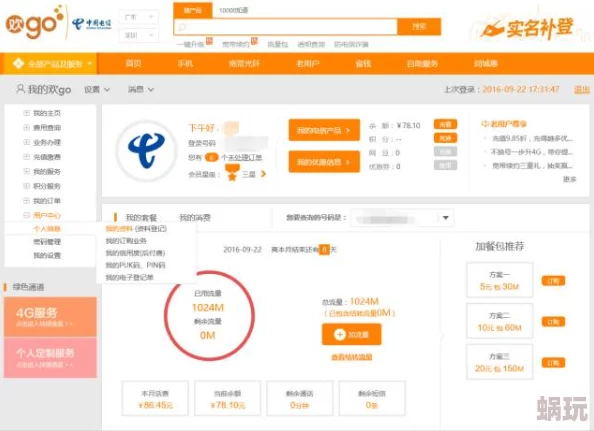Viewport: 594px width, 431px height.
Task: Click the large China Telecom avatar
Action: pos(146,150)
